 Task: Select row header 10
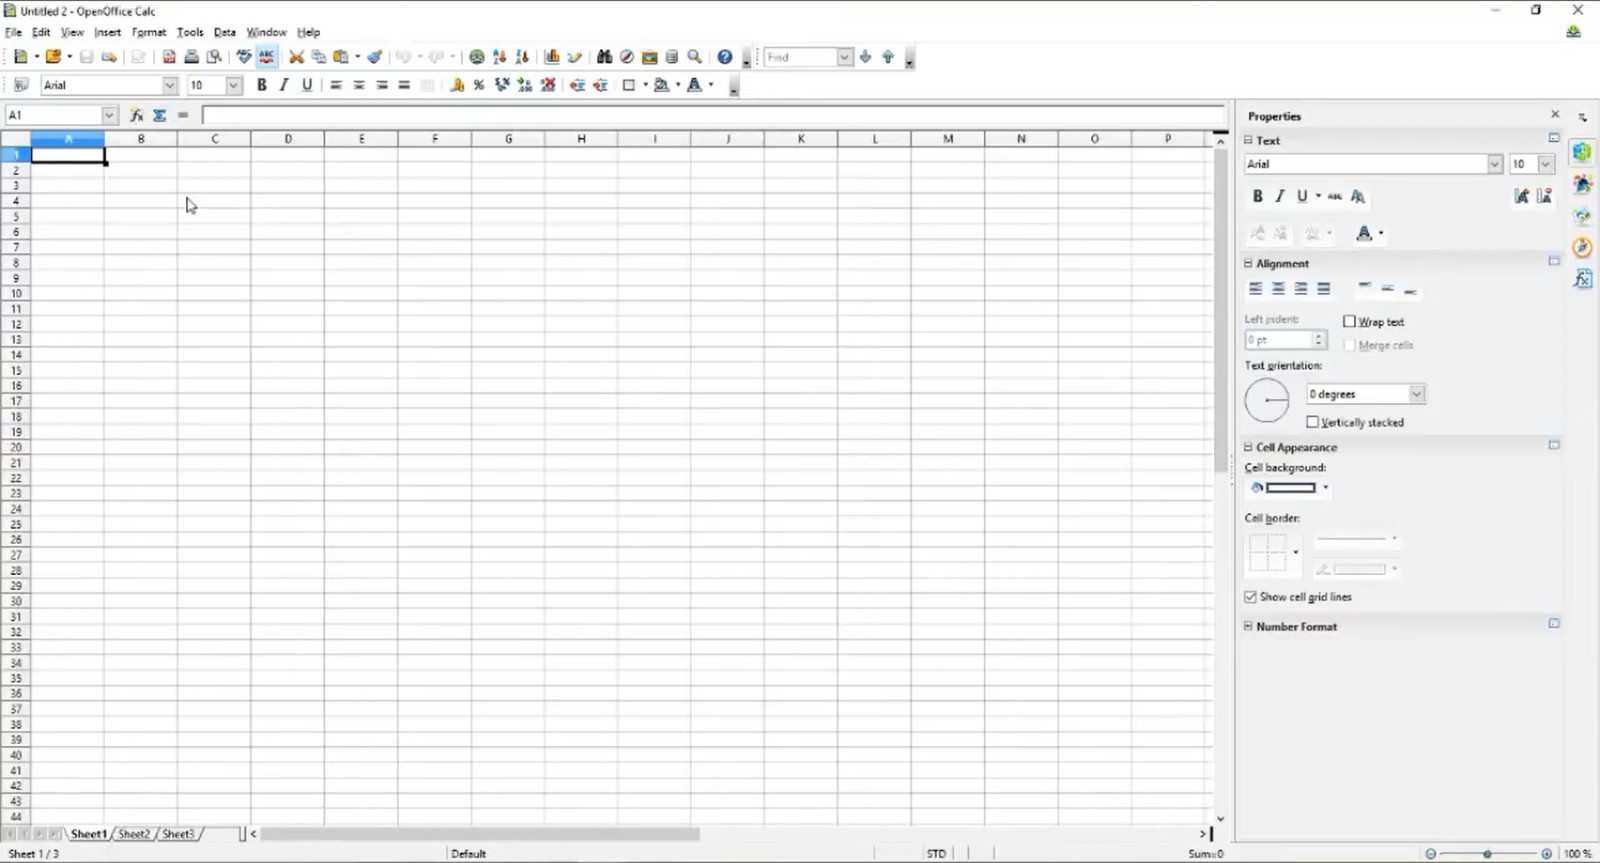click(x=16, y=294)
